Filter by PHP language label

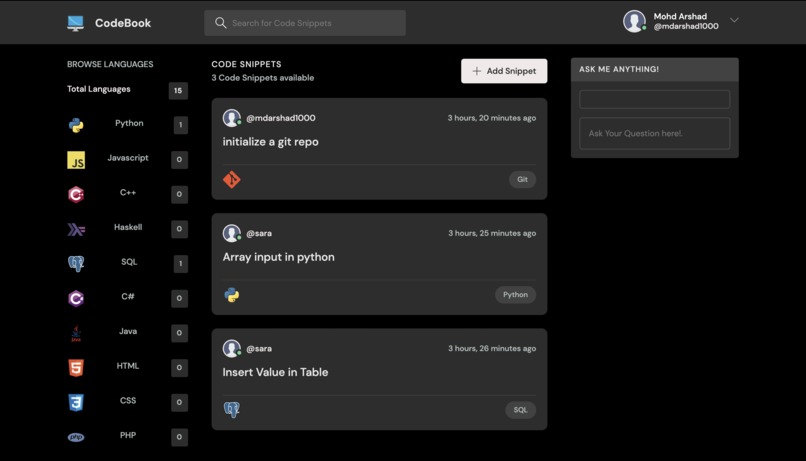click(x=128, y=435)
